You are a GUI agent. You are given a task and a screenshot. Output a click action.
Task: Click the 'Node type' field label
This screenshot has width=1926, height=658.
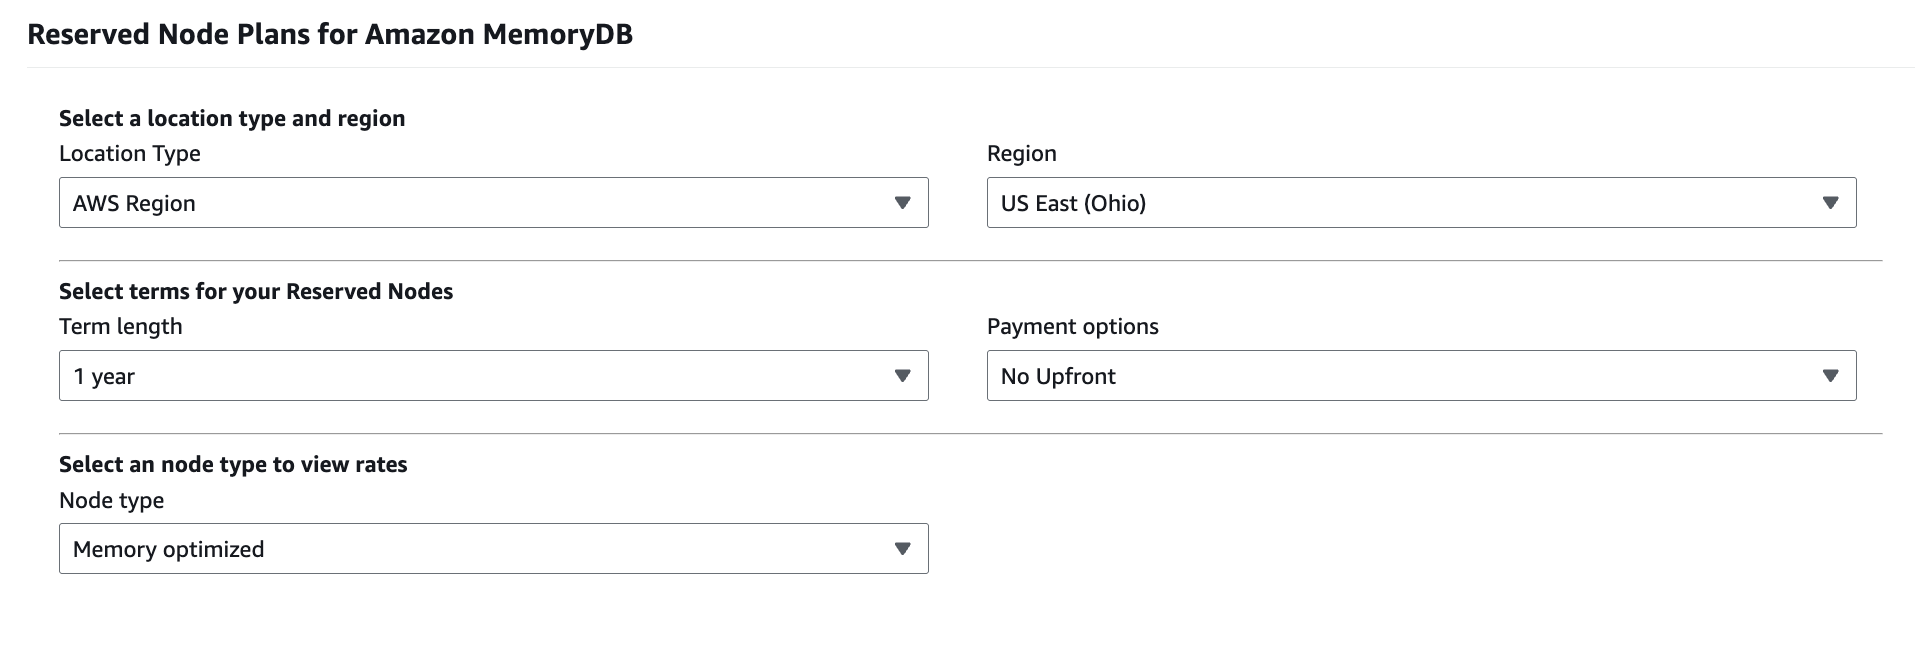pos(112,500)
